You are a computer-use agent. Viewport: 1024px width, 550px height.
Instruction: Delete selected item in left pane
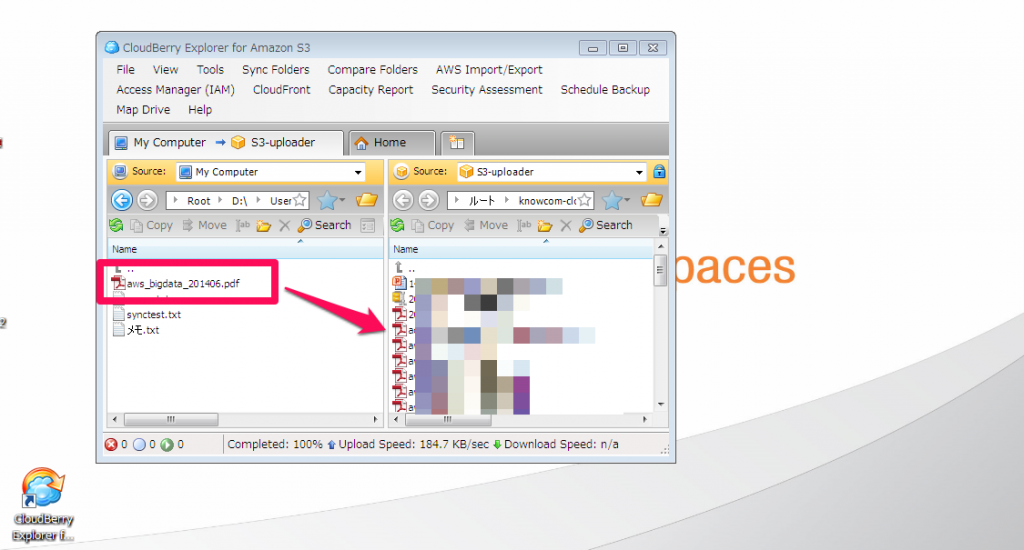click(284, 225)
